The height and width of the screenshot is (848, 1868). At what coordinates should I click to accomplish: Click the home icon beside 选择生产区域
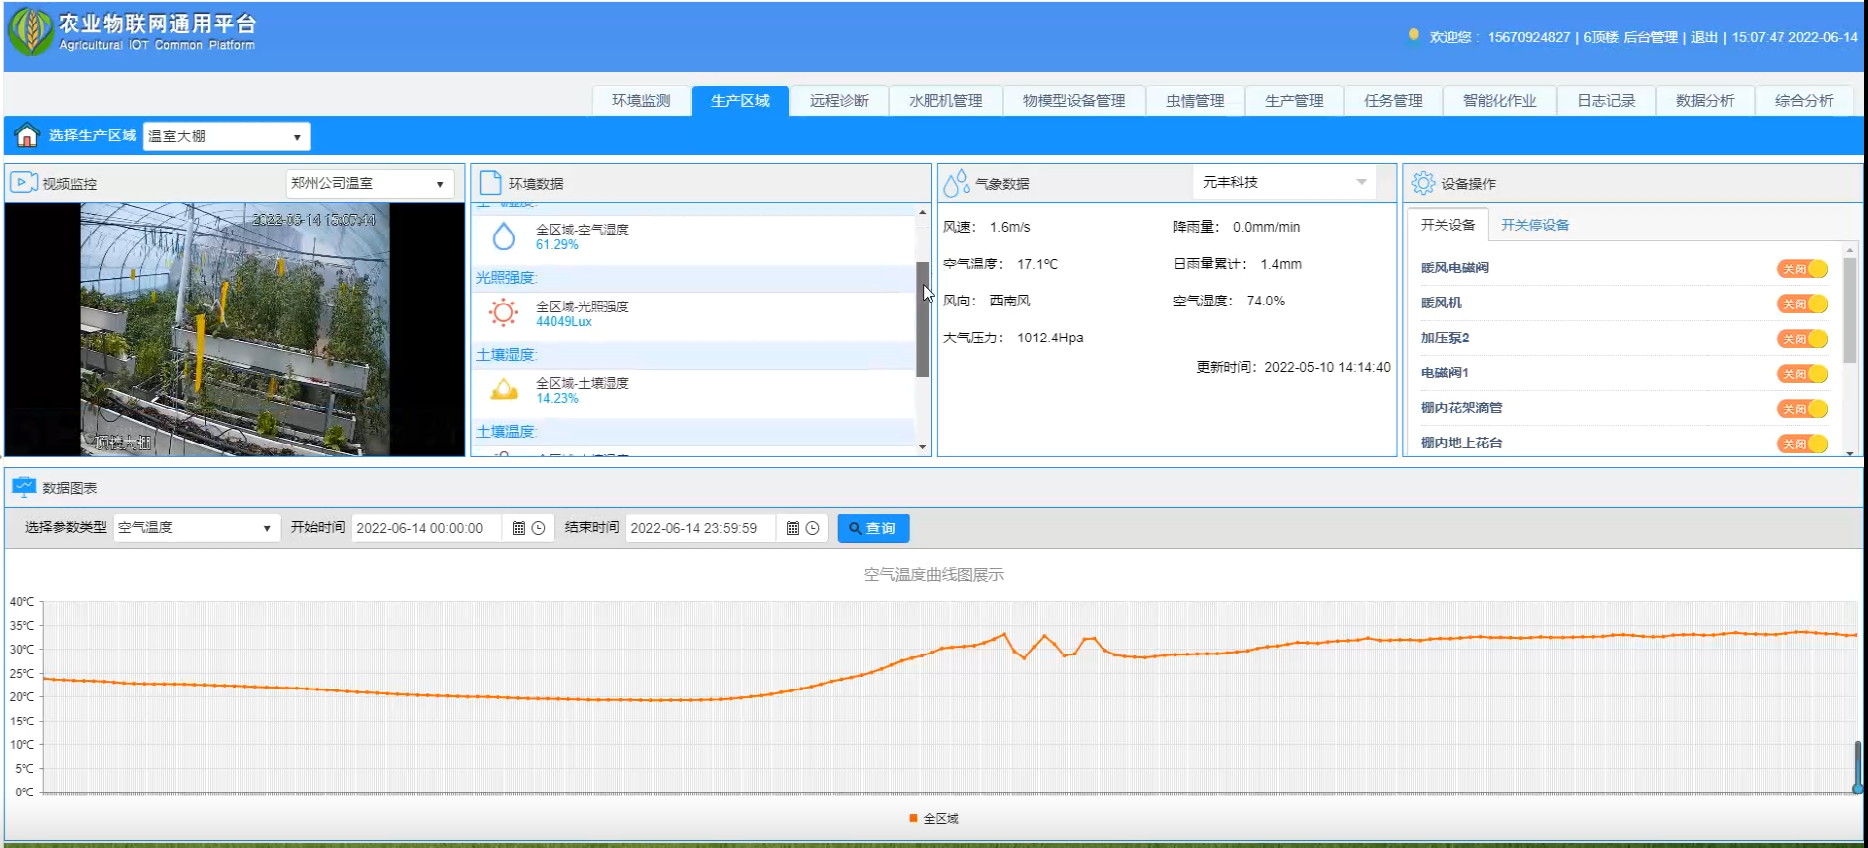pos(27,136)
